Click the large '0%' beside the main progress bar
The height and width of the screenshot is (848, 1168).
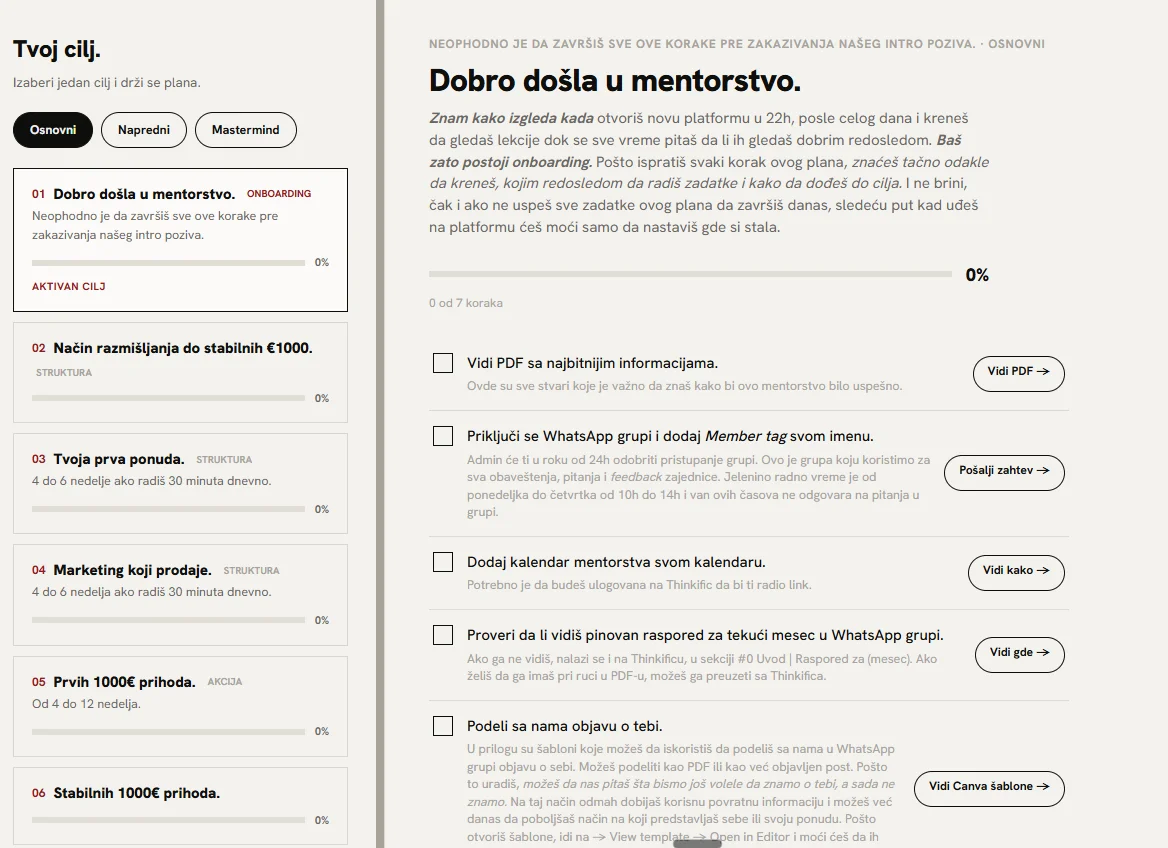977,275
